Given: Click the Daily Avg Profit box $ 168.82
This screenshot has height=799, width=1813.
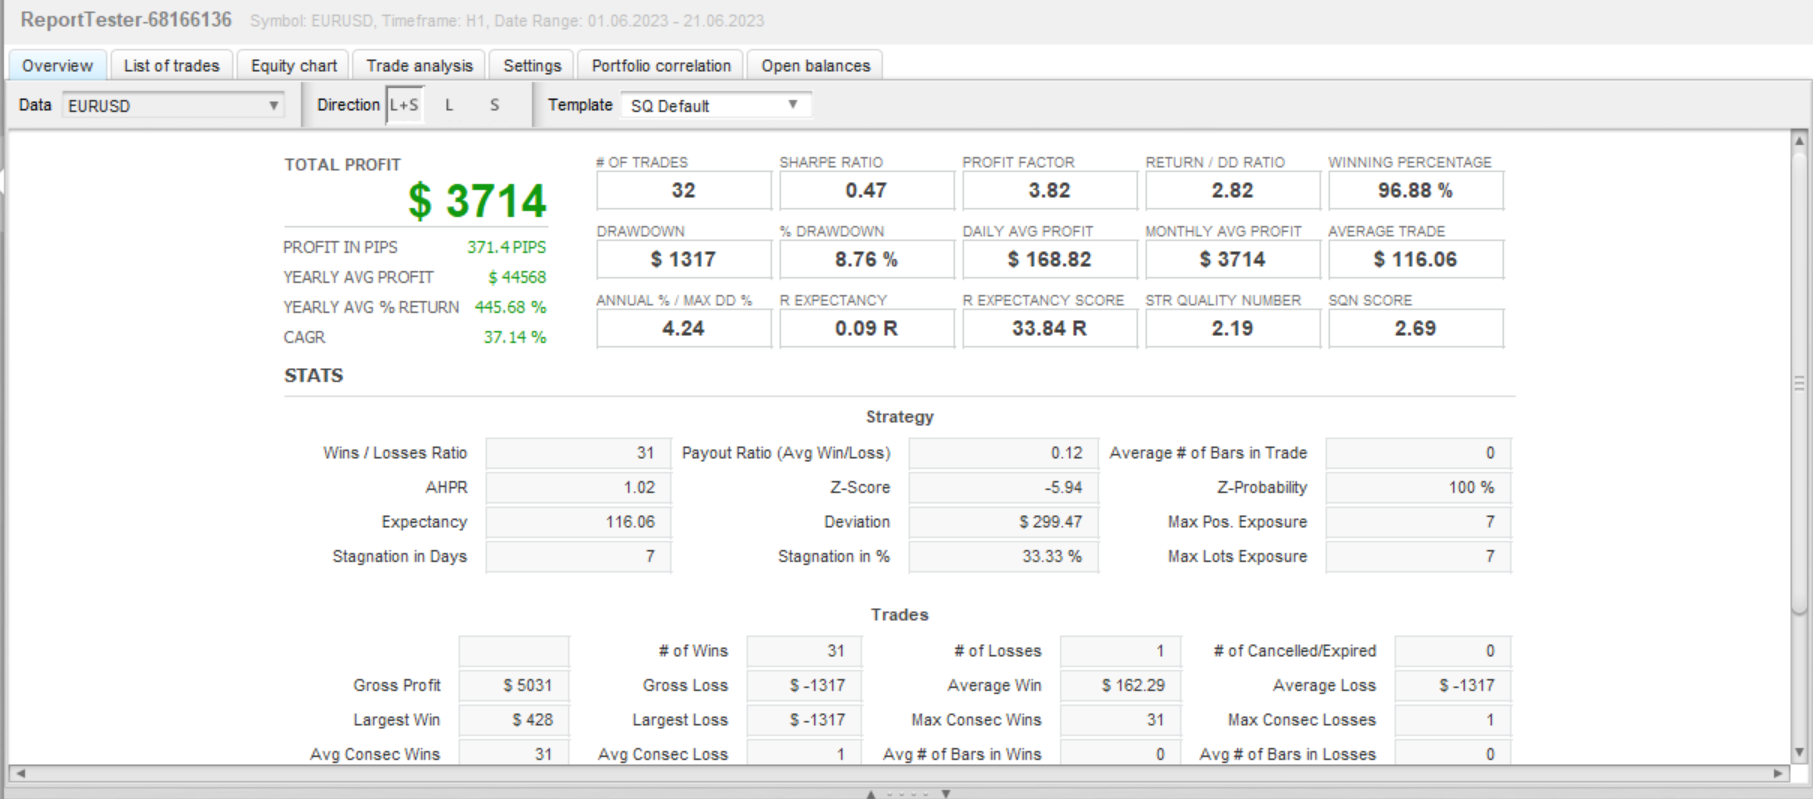Looking at the screenshot, I should (x=1050, y=260).
